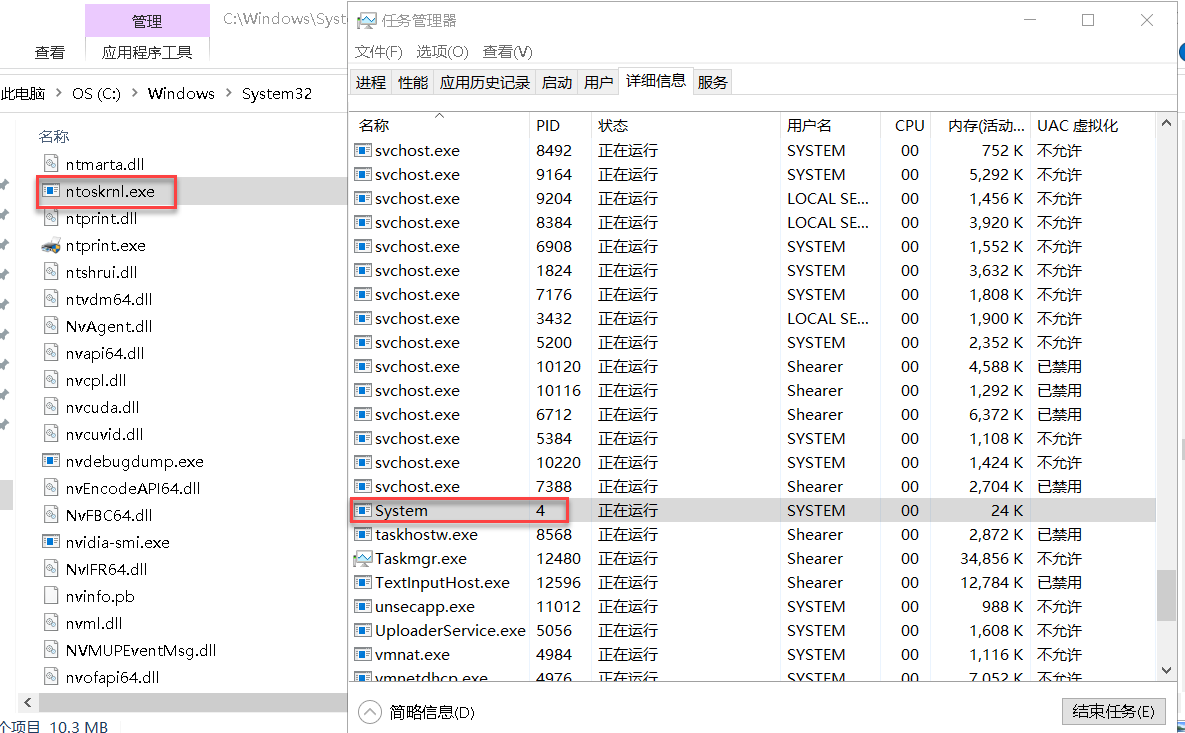Open the breadcrumb arrow after Windows

227,92
